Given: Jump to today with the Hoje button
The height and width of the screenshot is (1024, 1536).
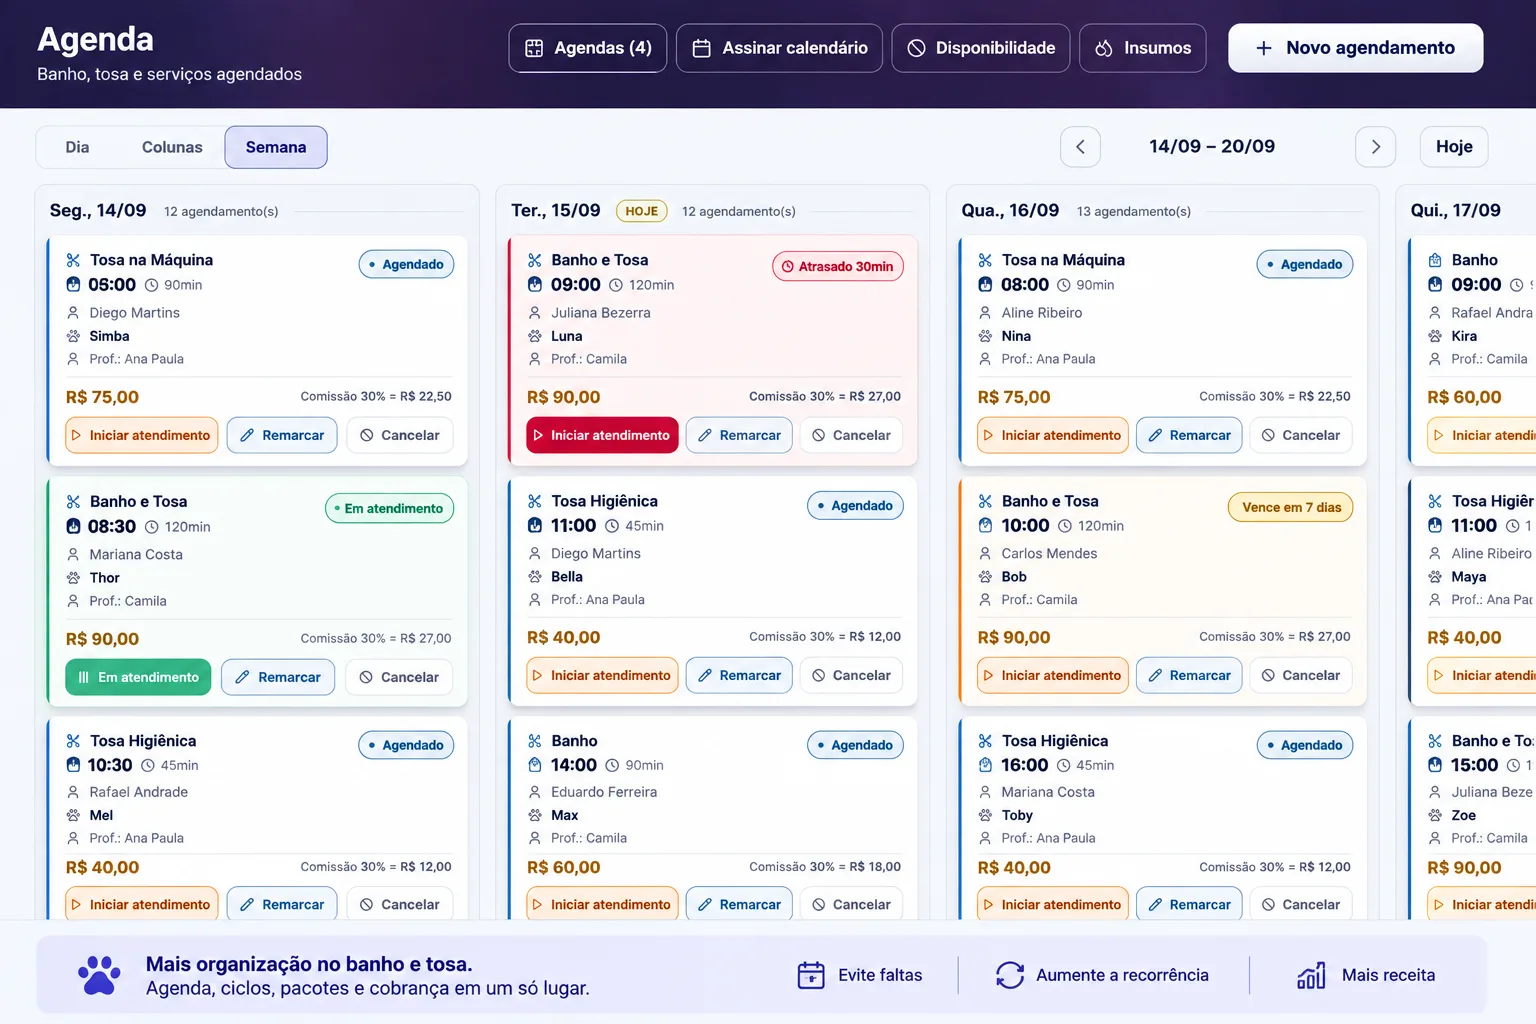Looking at the screenshot, I should 1454,147.
